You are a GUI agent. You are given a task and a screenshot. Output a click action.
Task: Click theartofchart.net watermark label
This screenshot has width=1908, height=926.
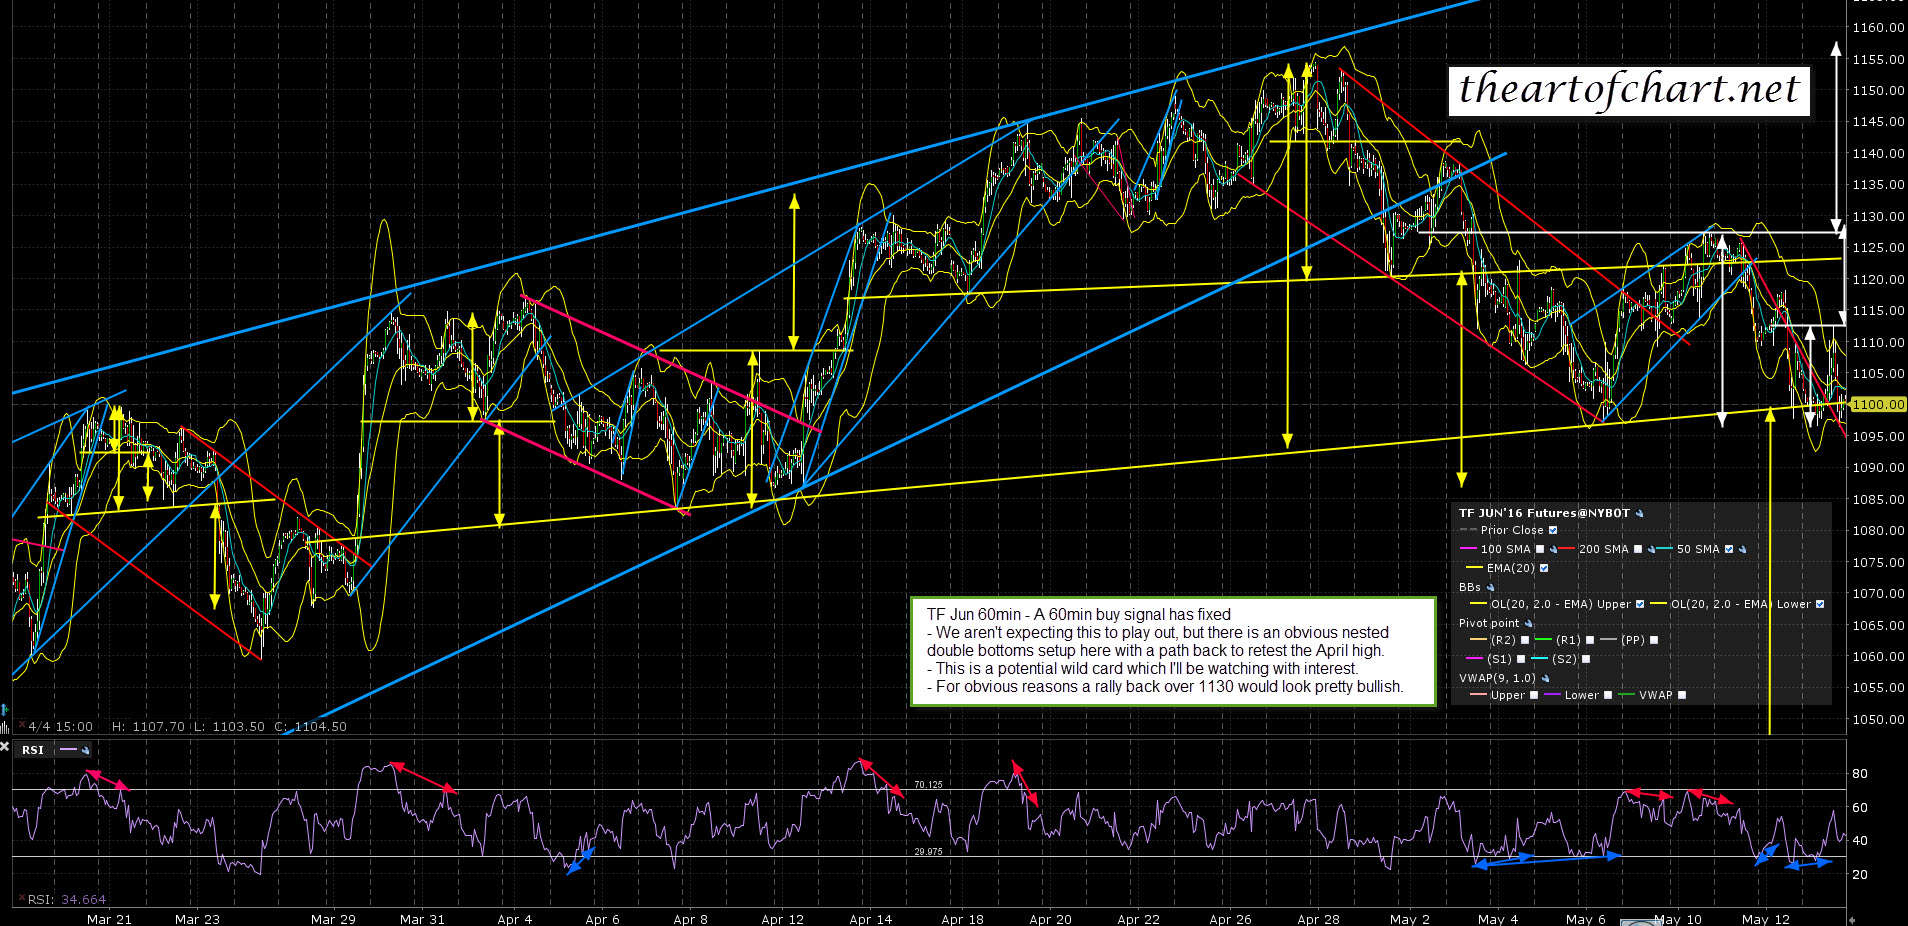pos(1629,90)
